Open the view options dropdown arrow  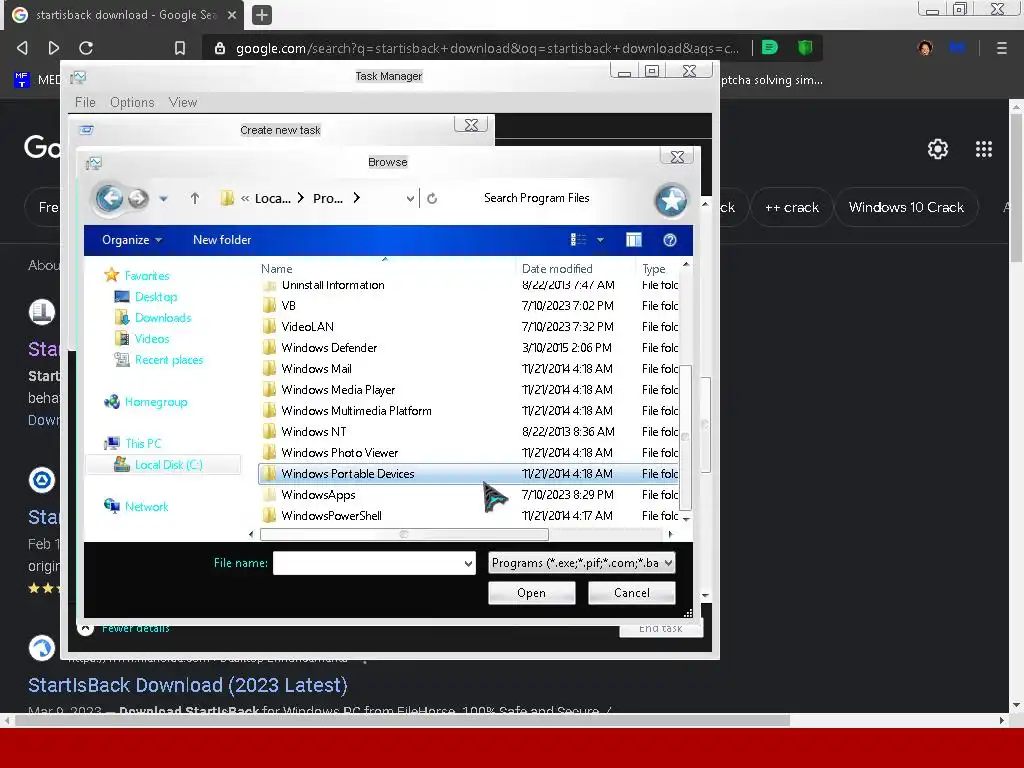(x=600, y=240)
